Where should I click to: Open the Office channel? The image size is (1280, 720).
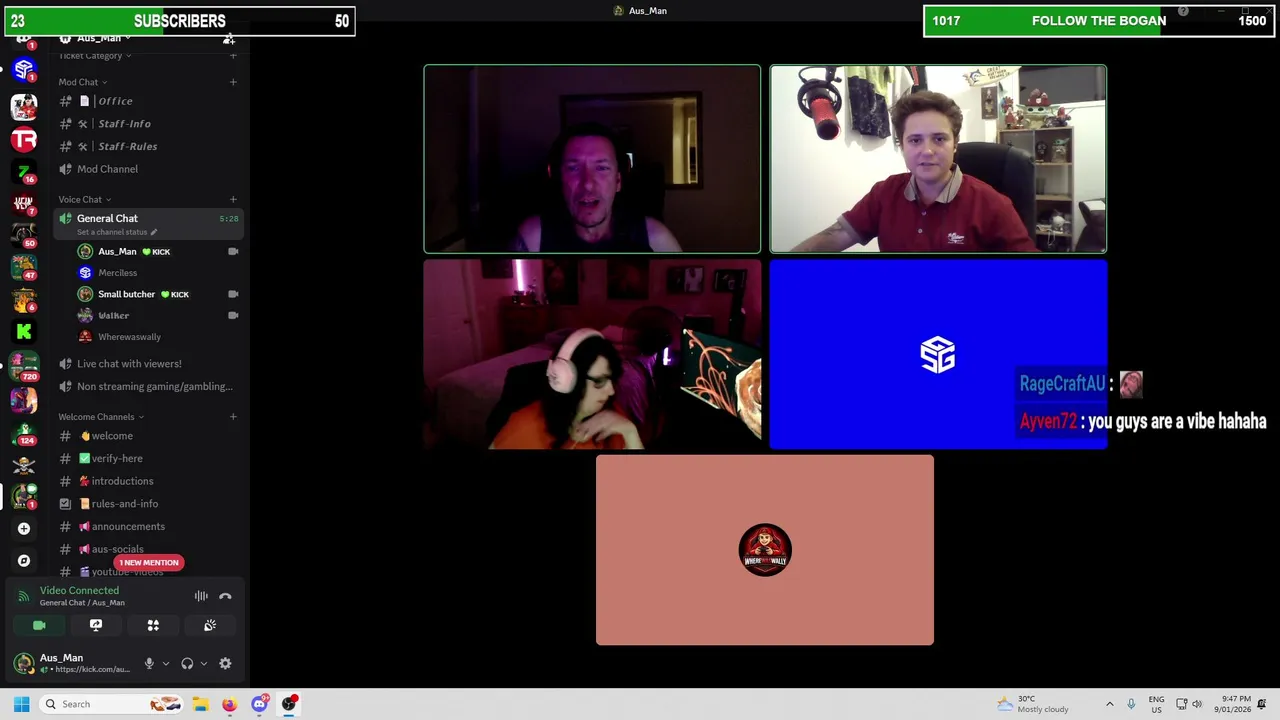click(148, 101)
